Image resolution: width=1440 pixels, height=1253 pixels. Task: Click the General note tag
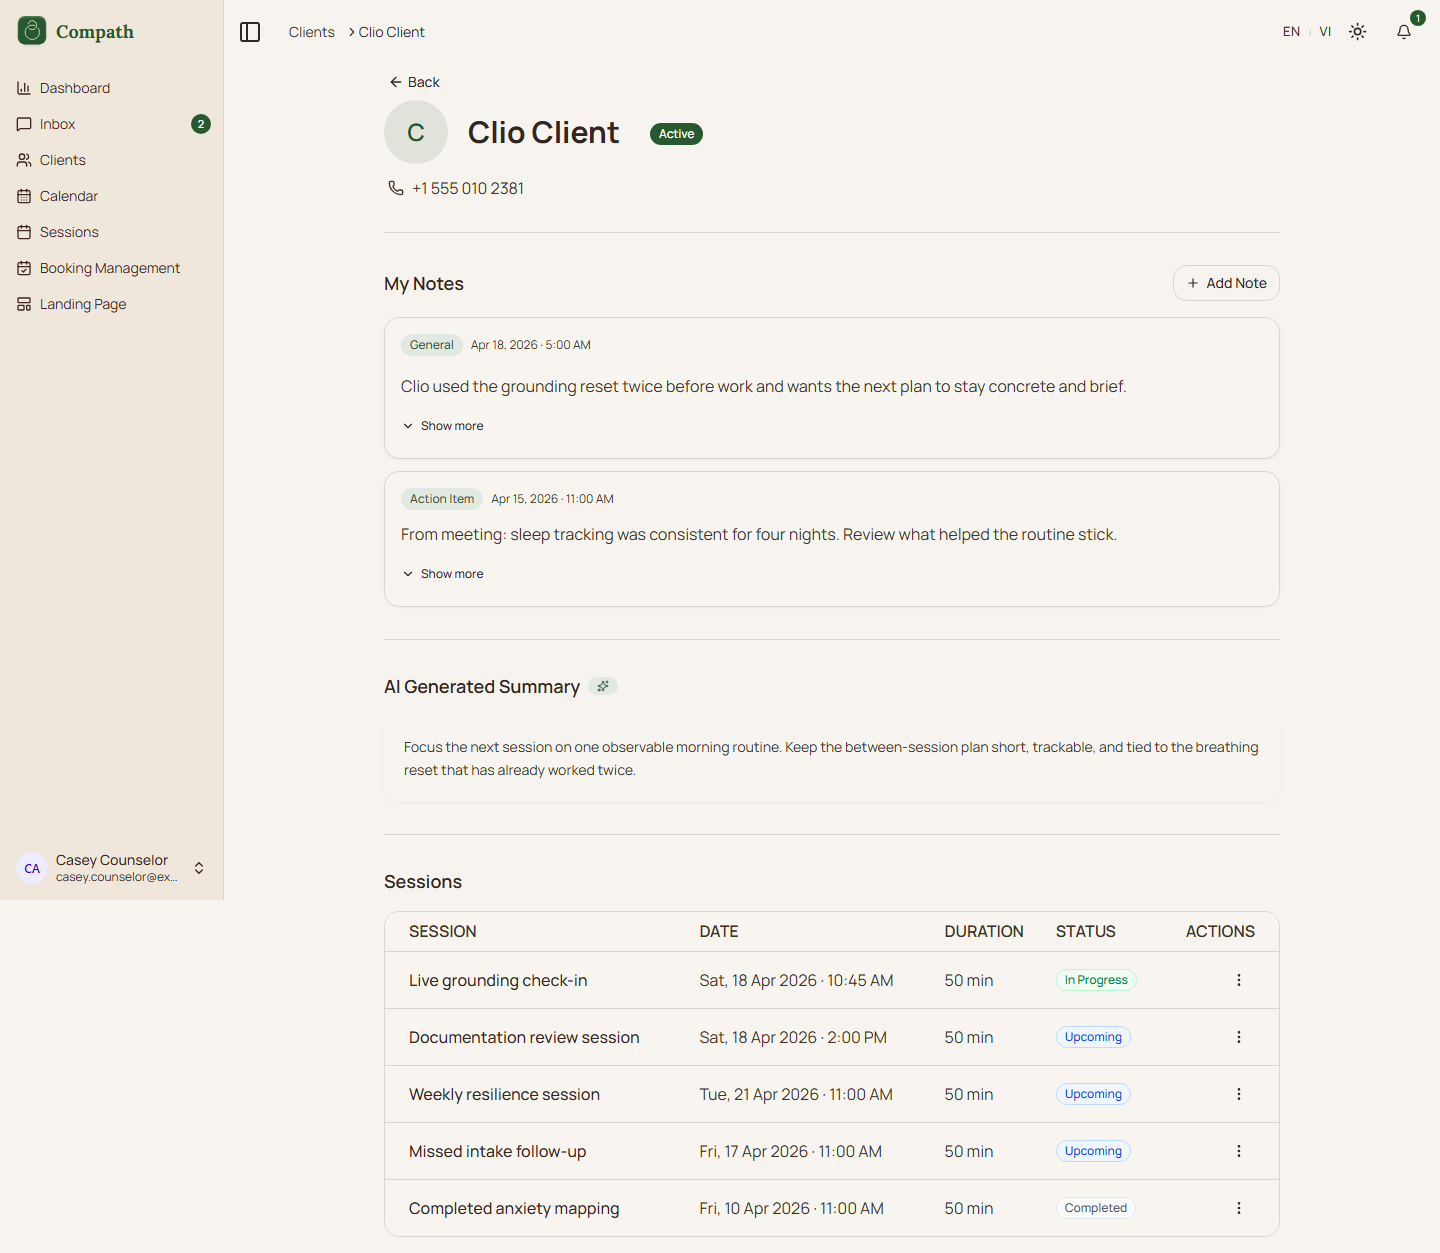tap(431, 345)
